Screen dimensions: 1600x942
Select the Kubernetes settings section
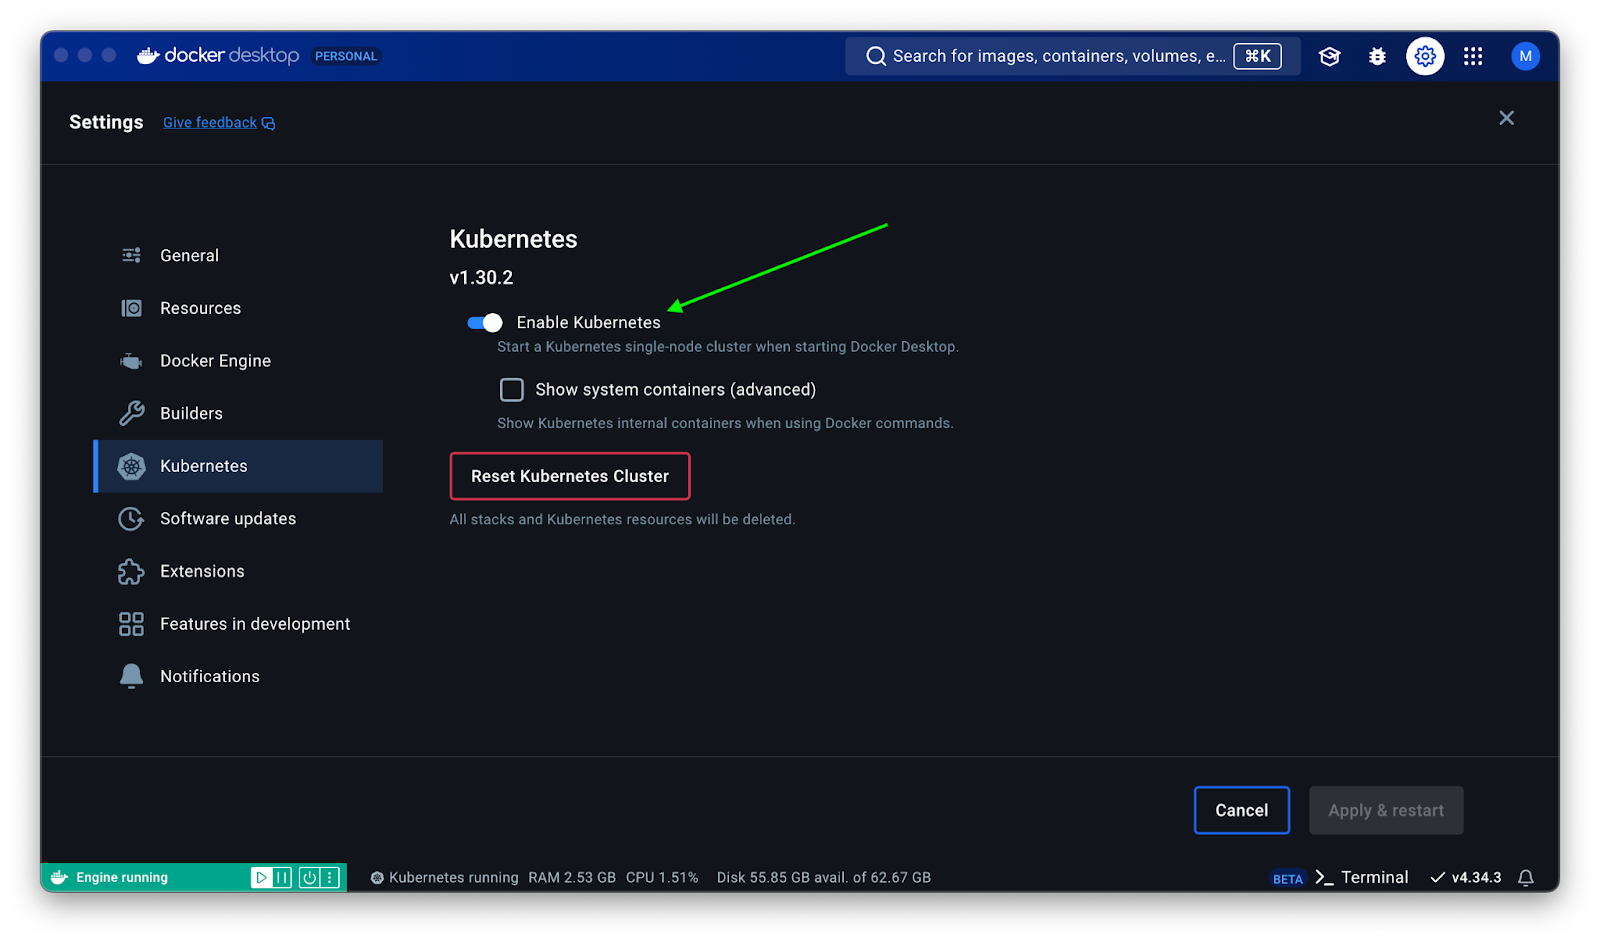pos(238,466)
